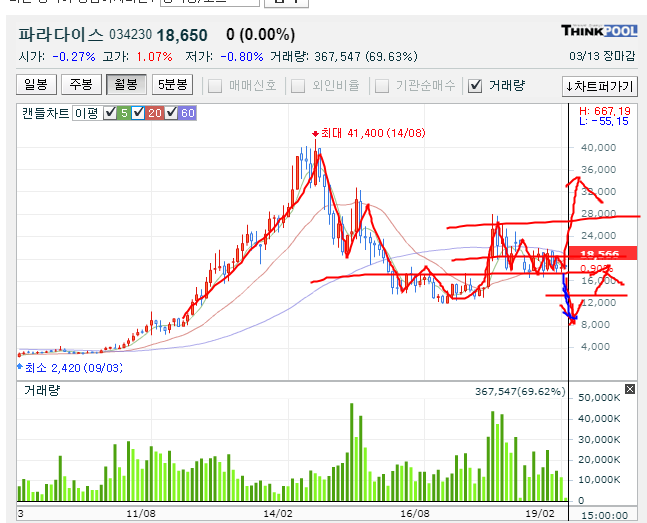Click the 03/13 장마감 status text
Image resolution: width=647 pixels, height=523 pixels.
tap(602, 56)
